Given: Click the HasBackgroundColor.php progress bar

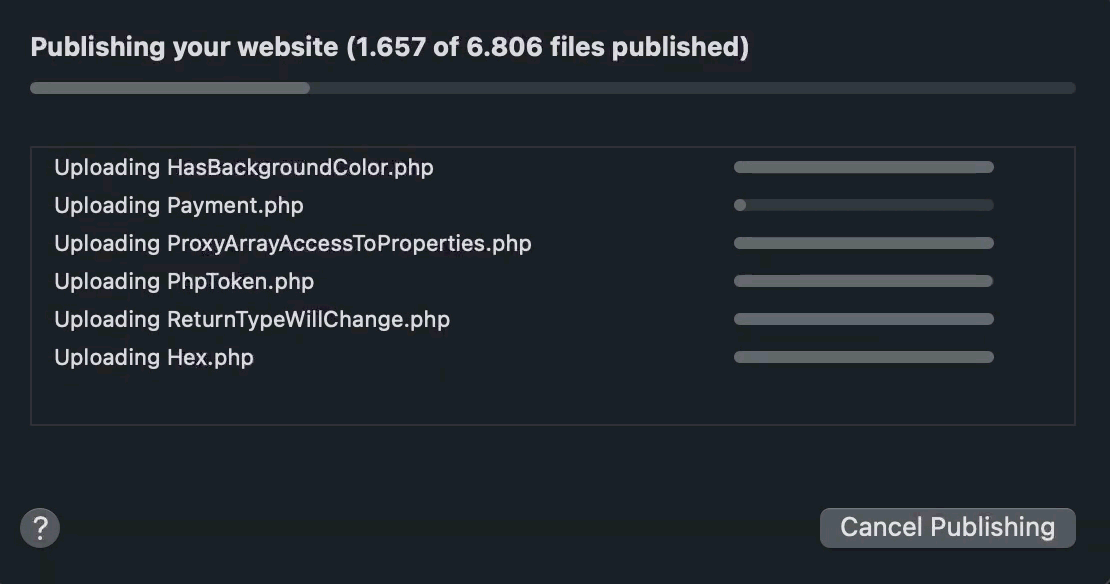Looking at the screenshot, I should [x=864, y=167].
